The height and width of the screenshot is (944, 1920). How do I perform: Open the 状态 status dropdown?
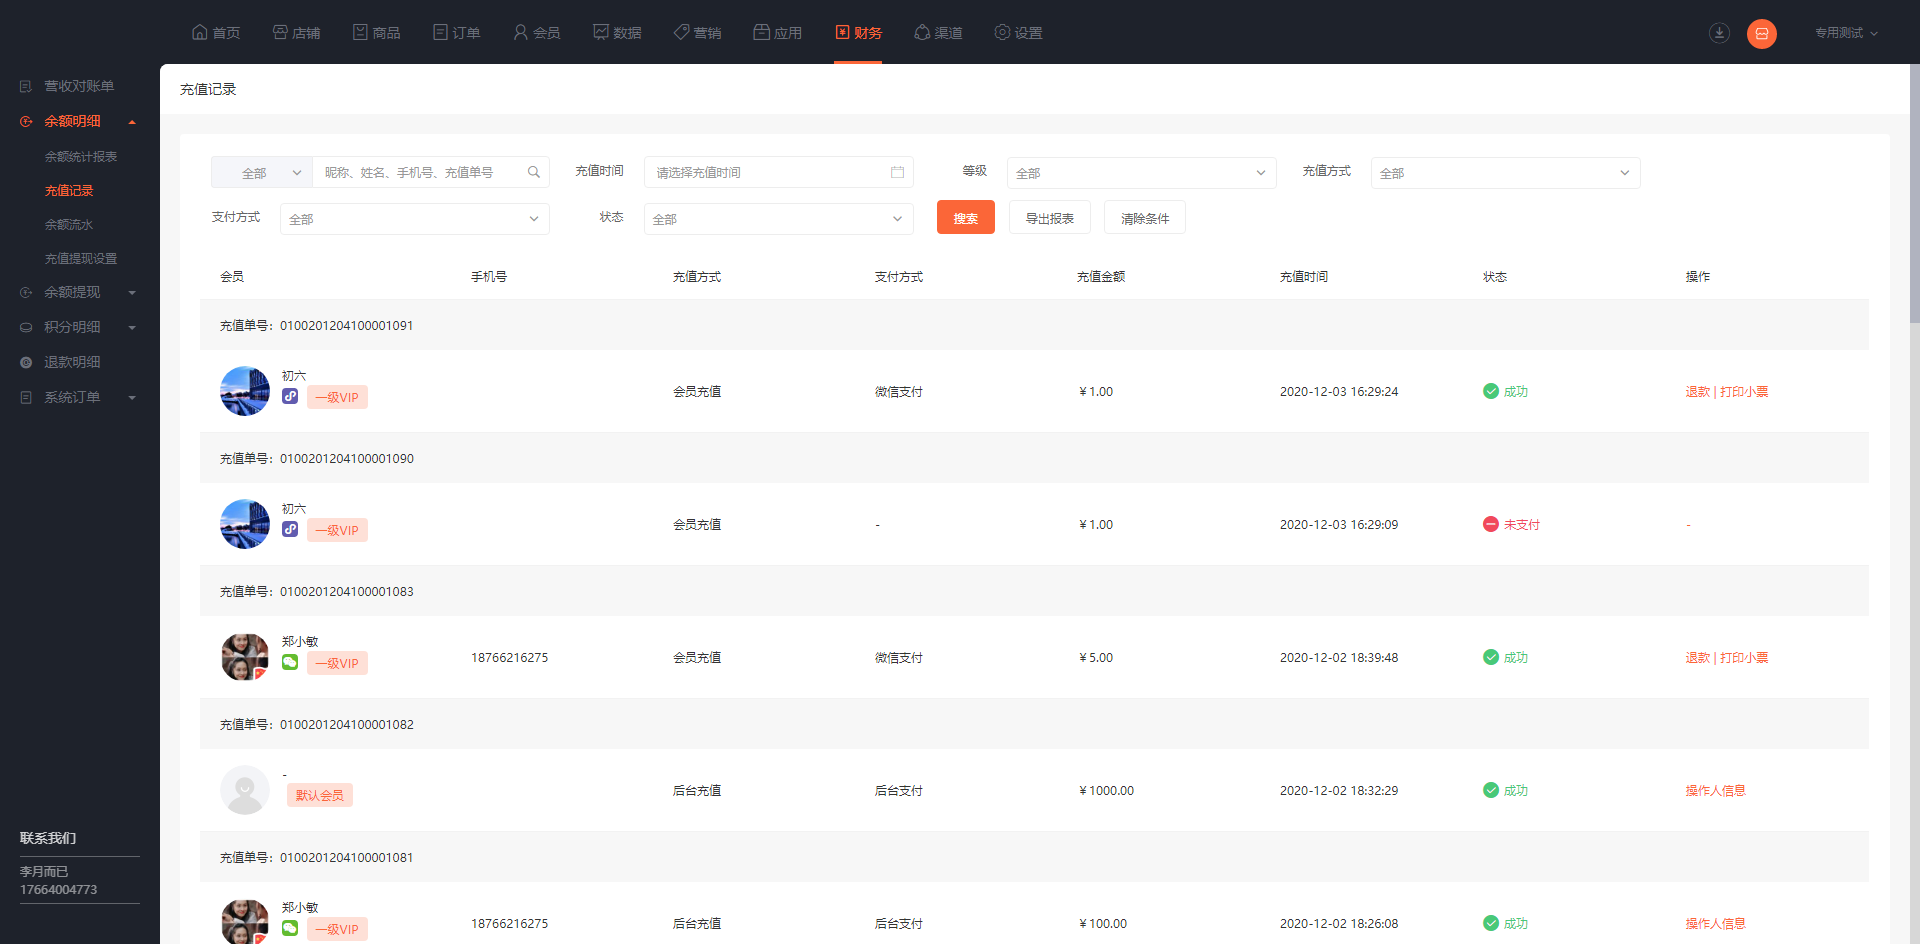tap(779, 219)
